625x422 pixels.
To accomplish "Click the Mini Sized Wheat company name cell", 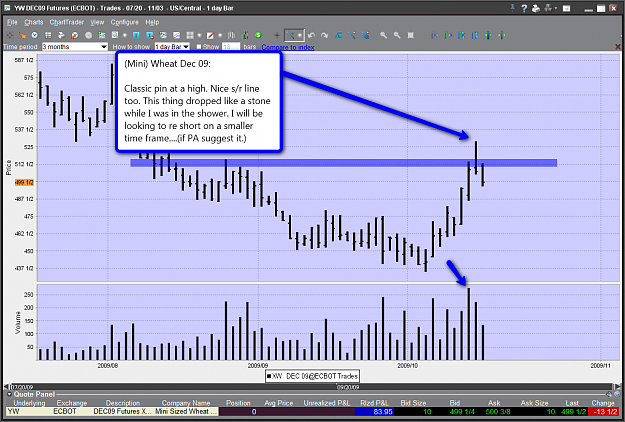I will click(x=187, y=411).
